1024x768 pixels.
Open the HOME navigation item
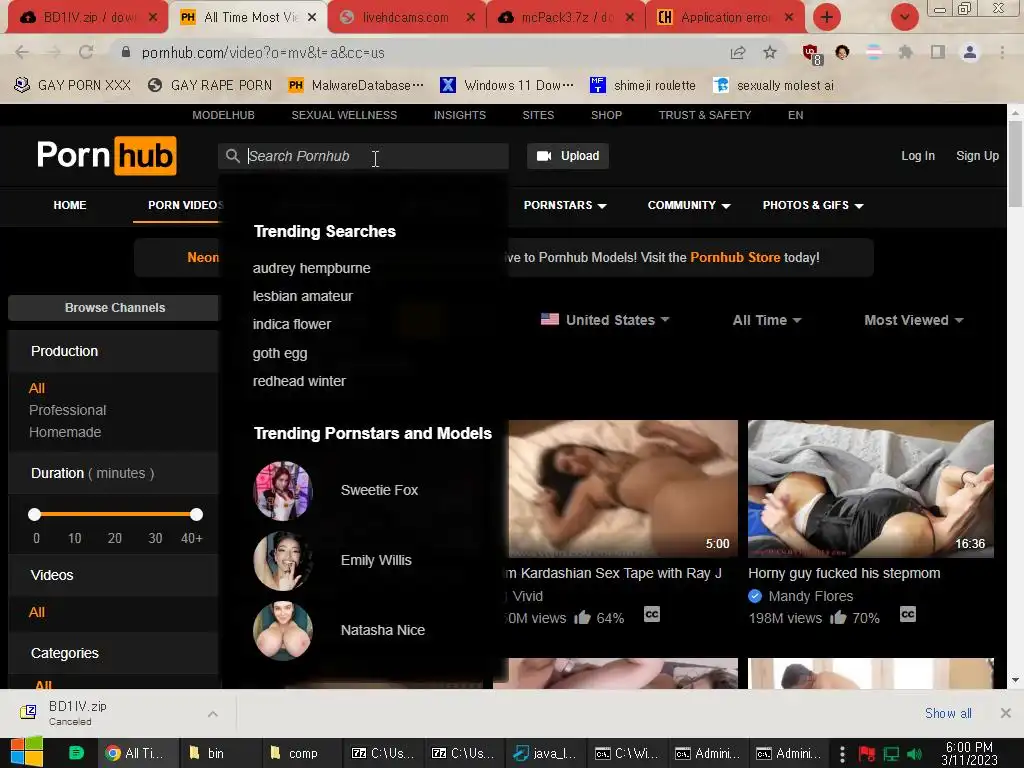click(70, 205)
